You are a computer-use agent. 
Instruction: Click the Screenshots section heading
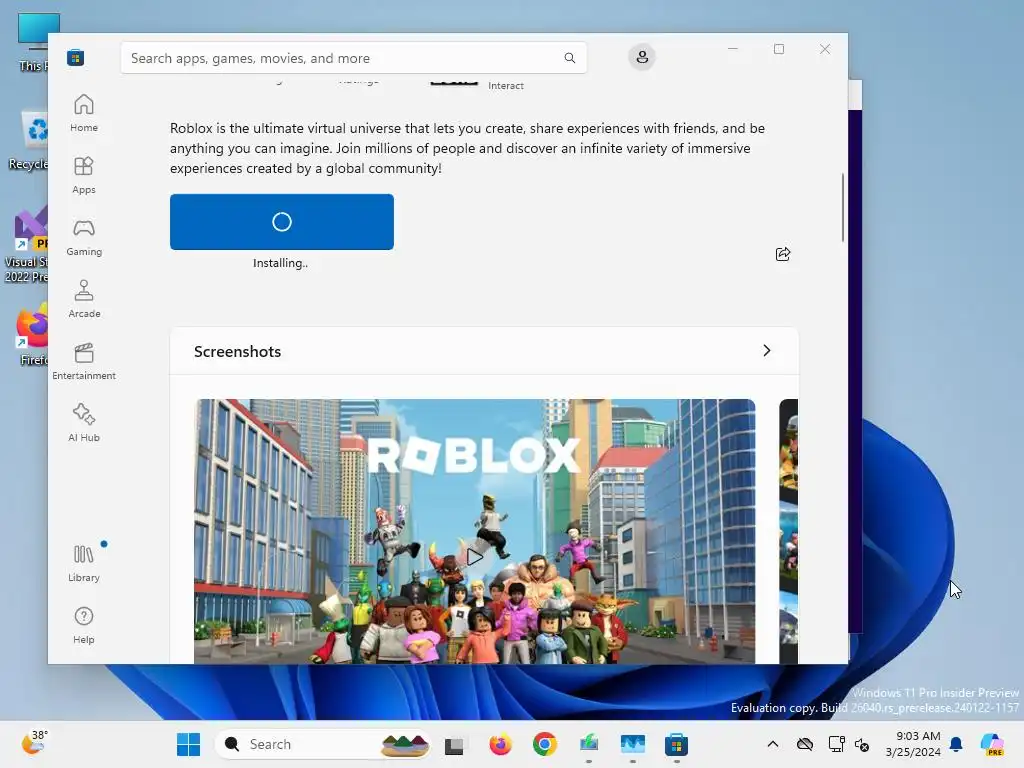click(238, 351)
